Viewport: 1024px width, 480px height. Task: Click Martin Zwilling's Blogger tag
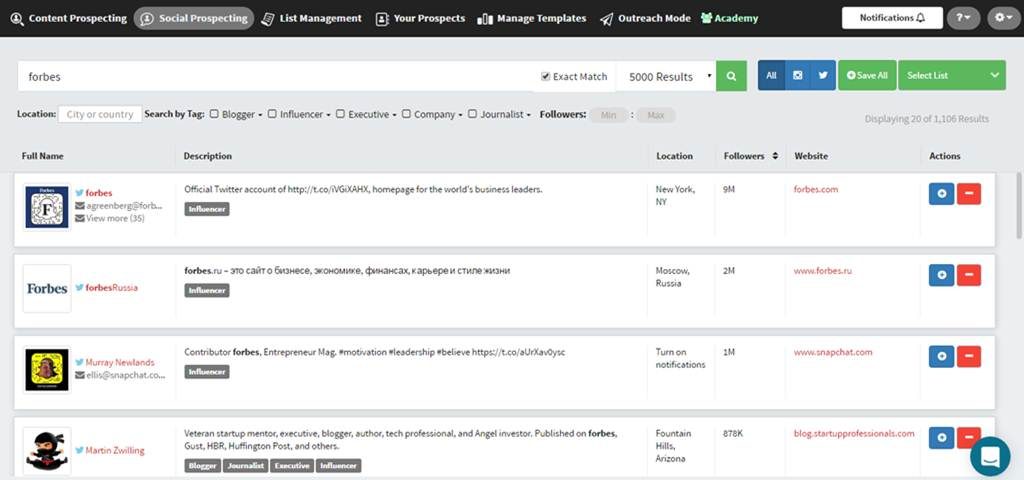[x=202, y=466]
